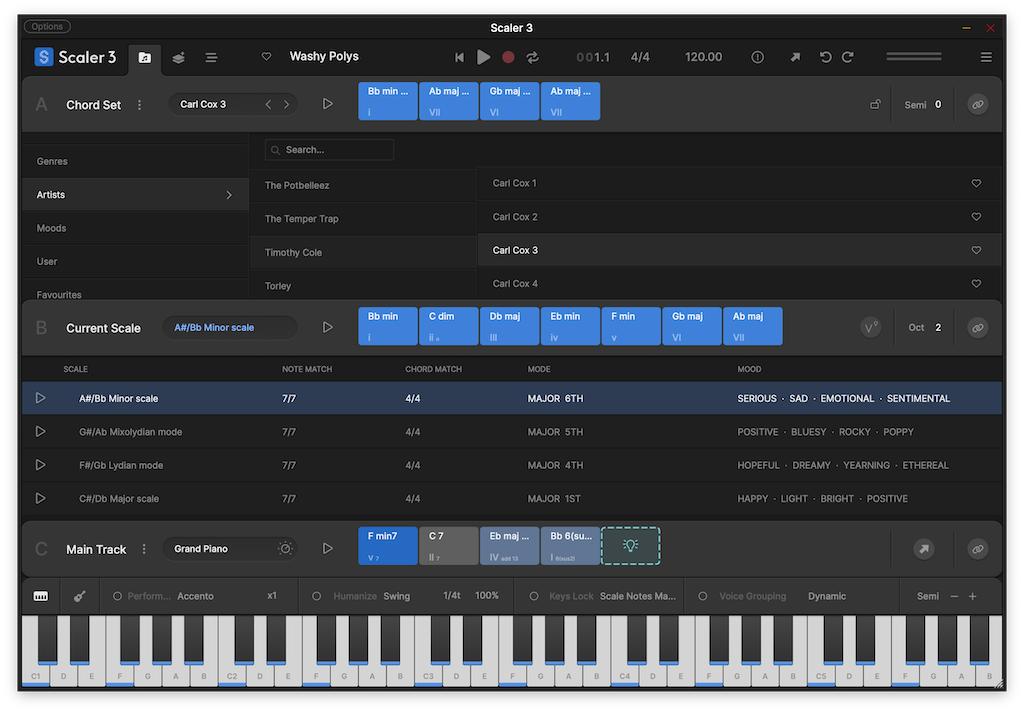Viewport: 1024px width, 712px height.
Task: Click the red record button
Action: tap(508, 57)
